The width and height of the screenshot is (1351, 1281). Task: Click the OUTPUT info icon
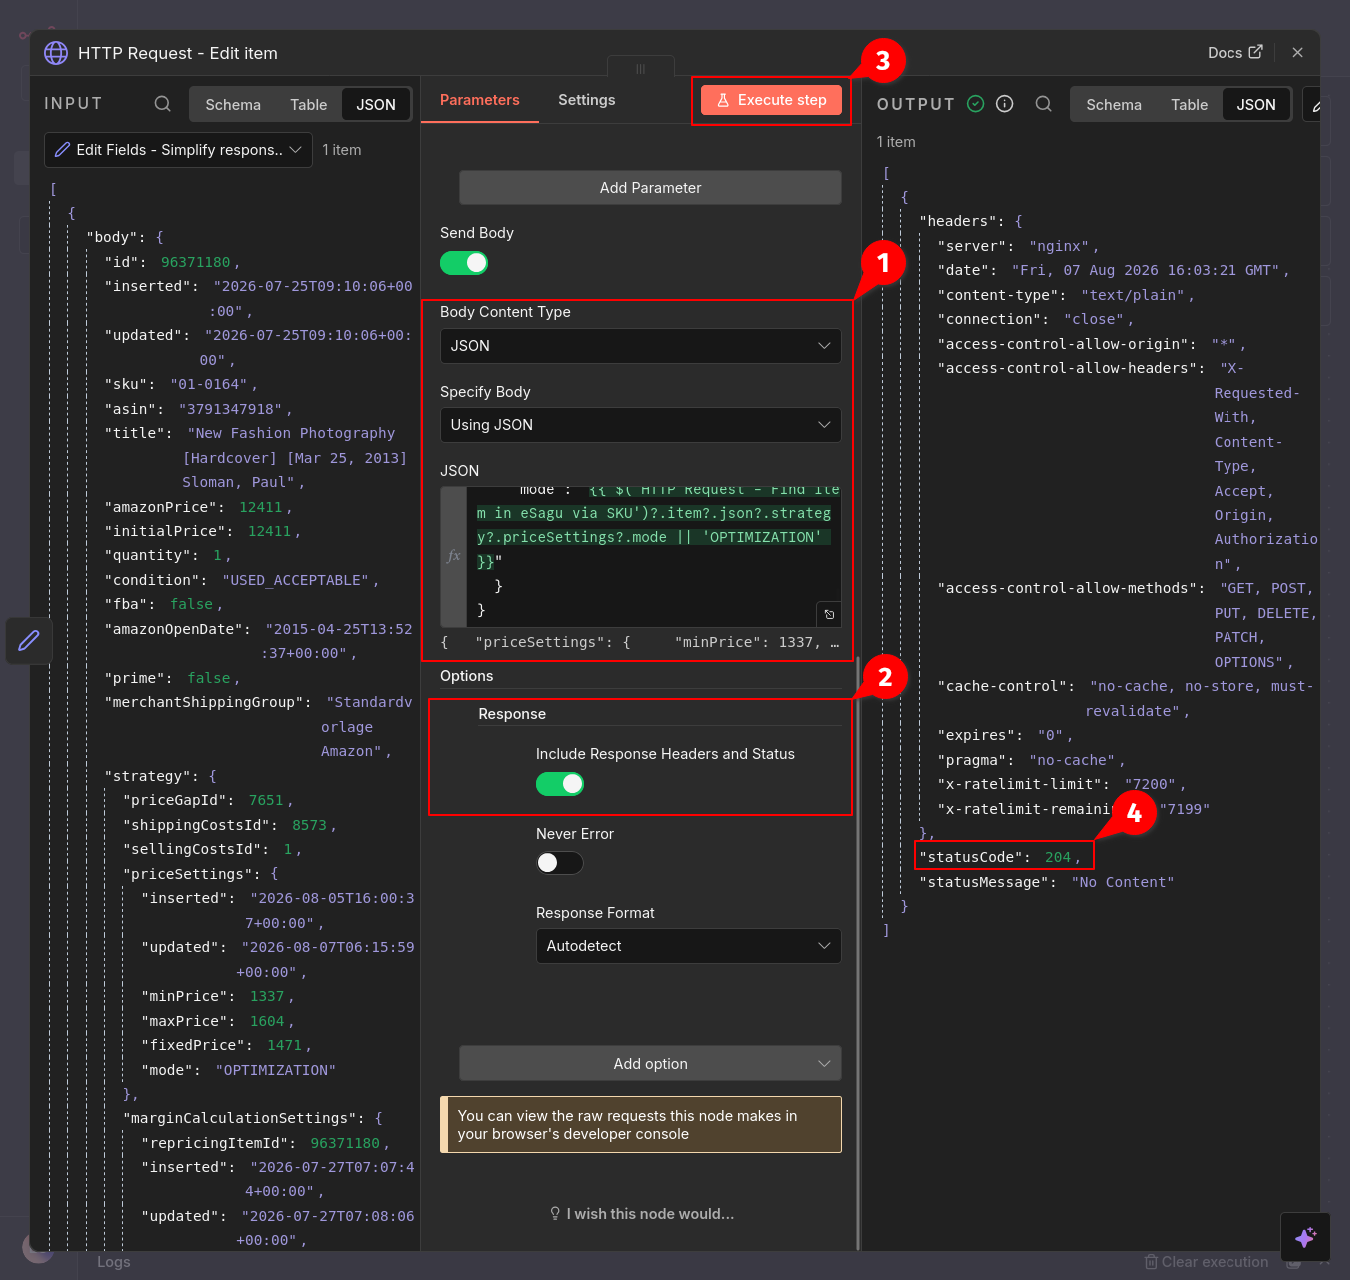point(1005,104)
